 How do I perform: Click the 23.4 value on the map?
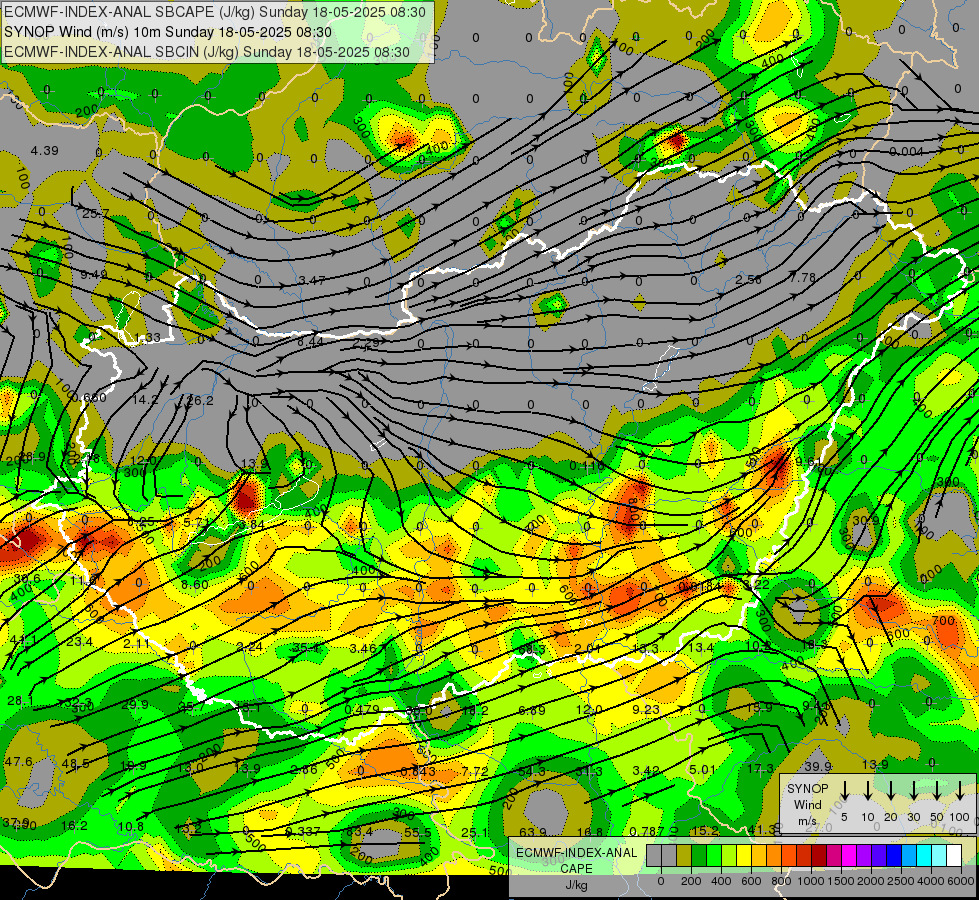tap(80, 641)
